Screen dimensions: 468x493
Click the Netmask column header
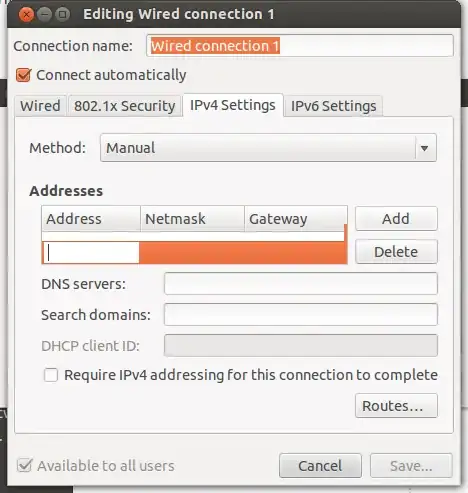(192, 219)
